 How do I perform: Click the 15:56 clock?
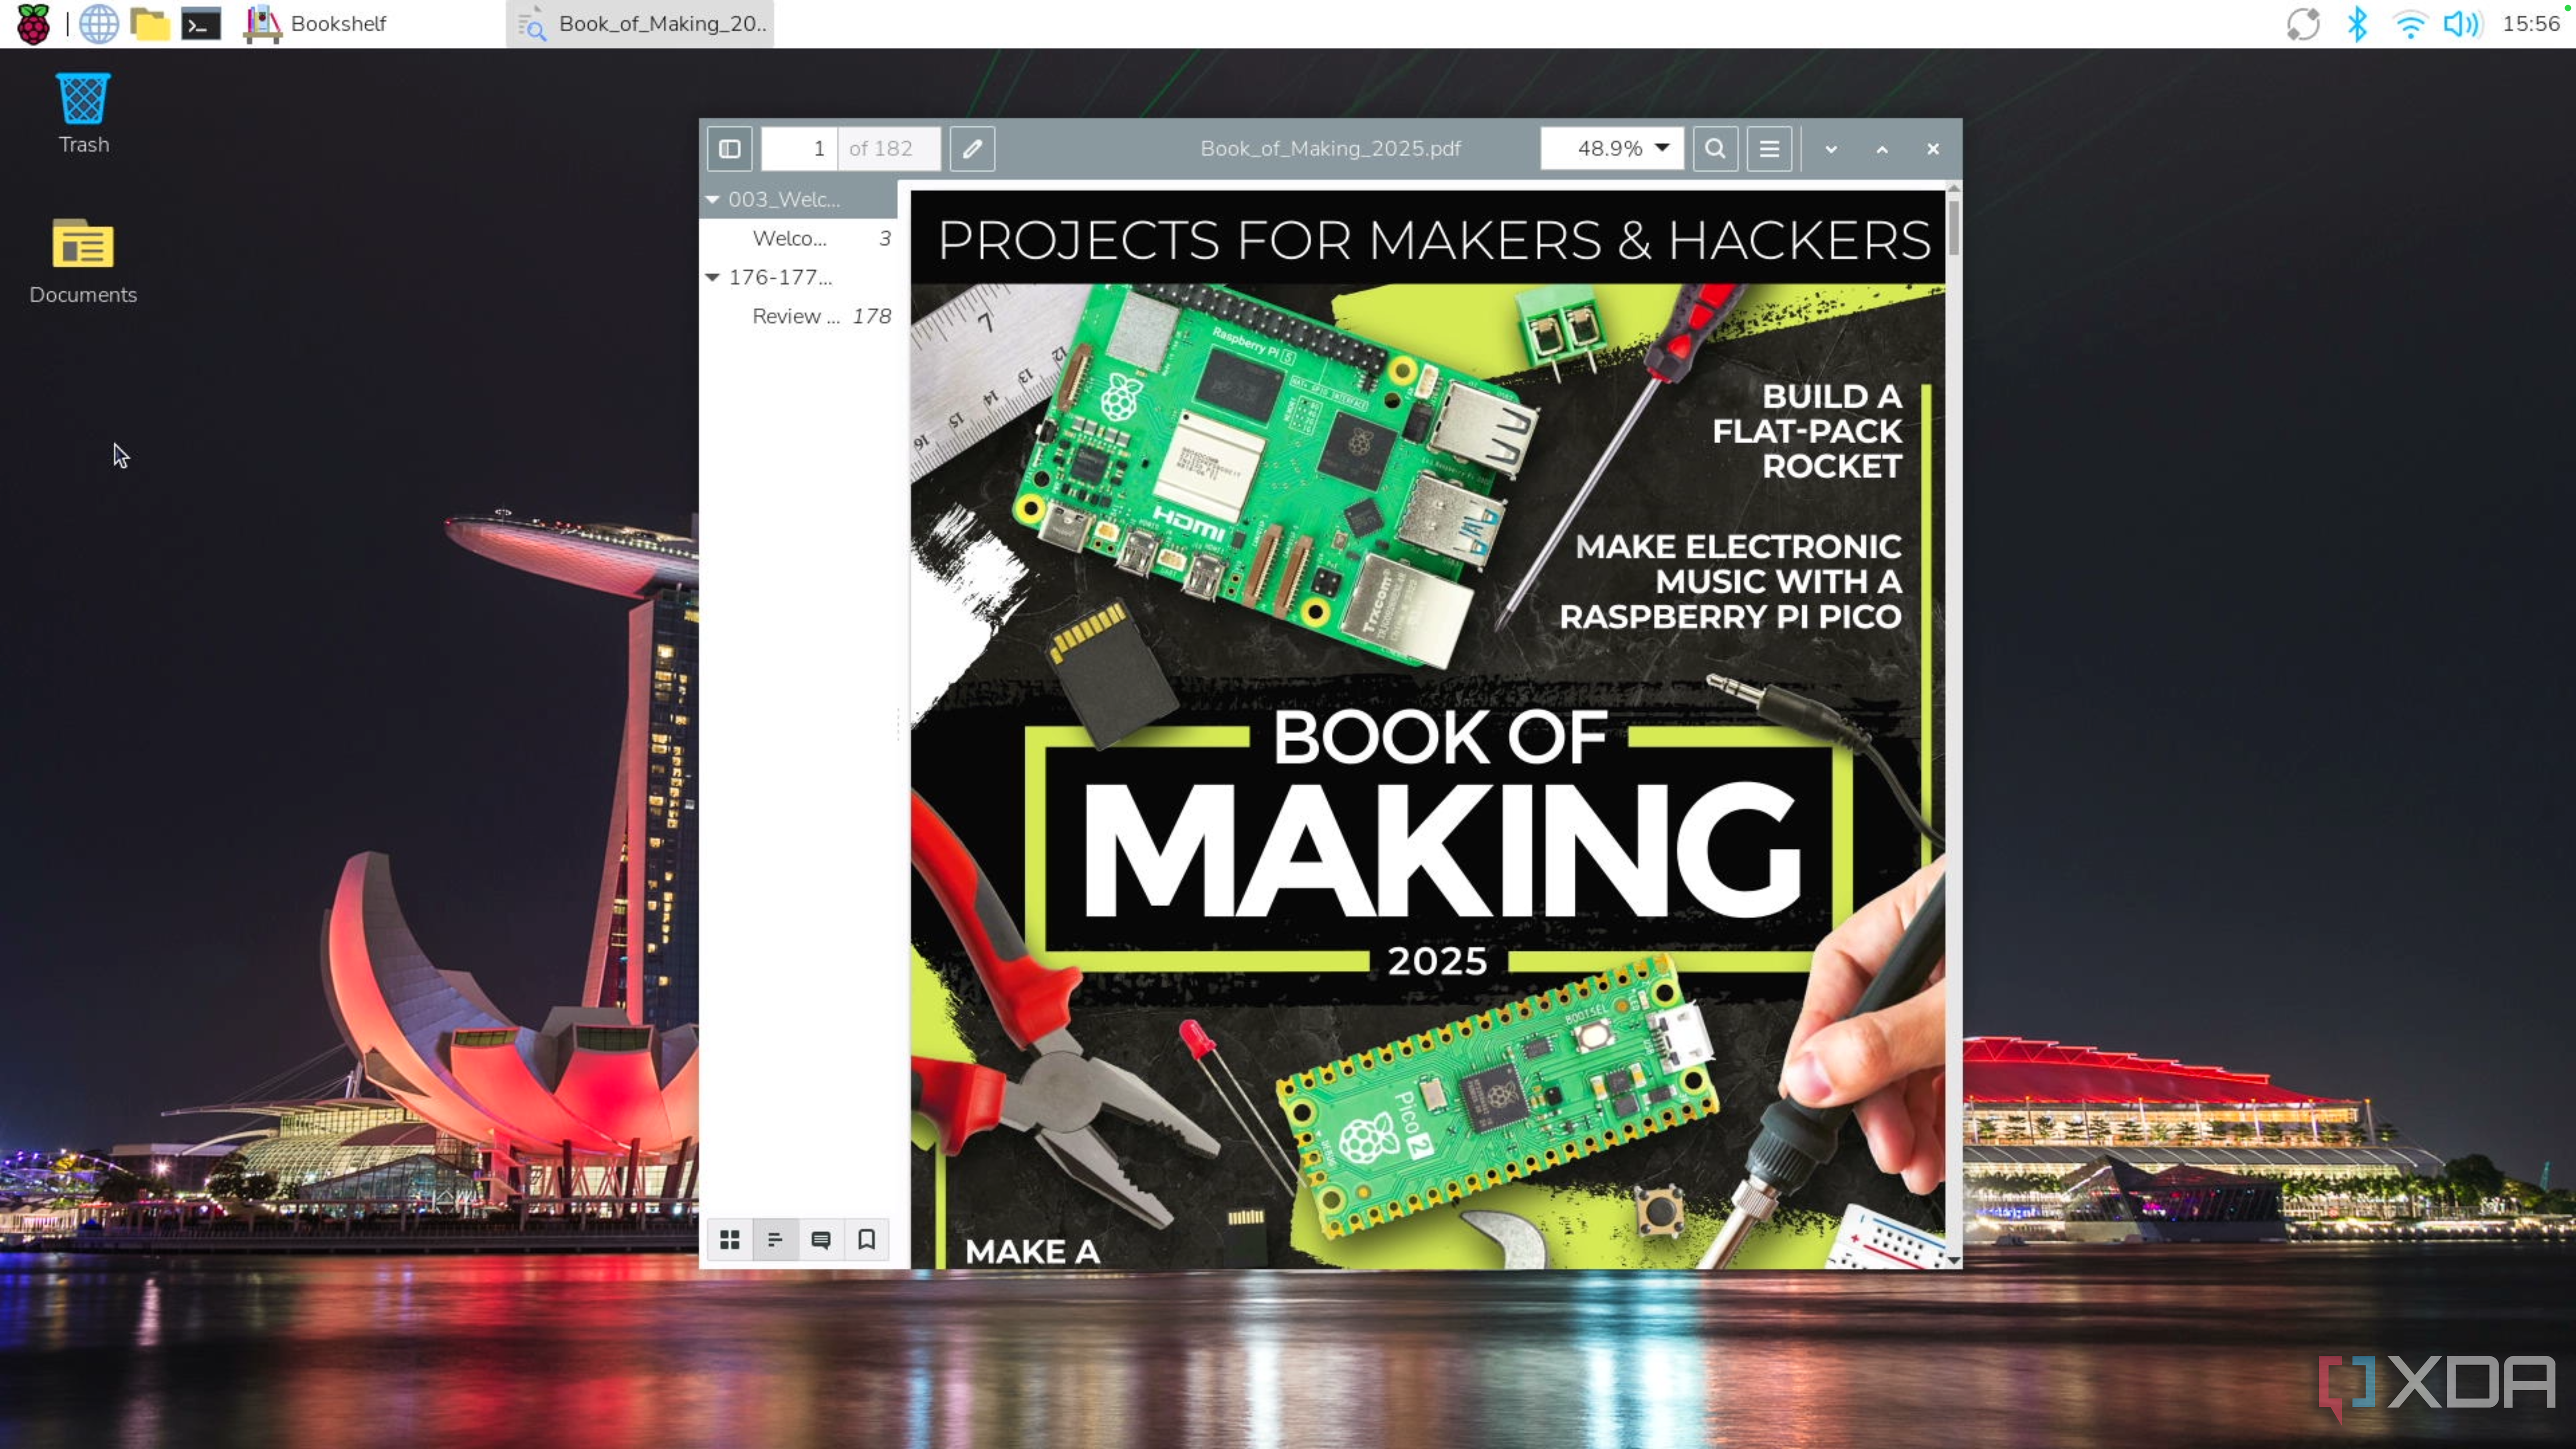pos(2530,24)
